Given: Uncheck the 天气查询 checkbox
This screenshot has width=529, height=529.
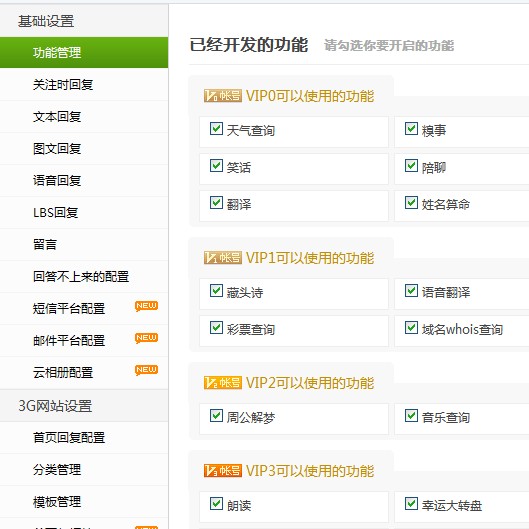Looking at the screenshot, I should (x=216, y=129).
